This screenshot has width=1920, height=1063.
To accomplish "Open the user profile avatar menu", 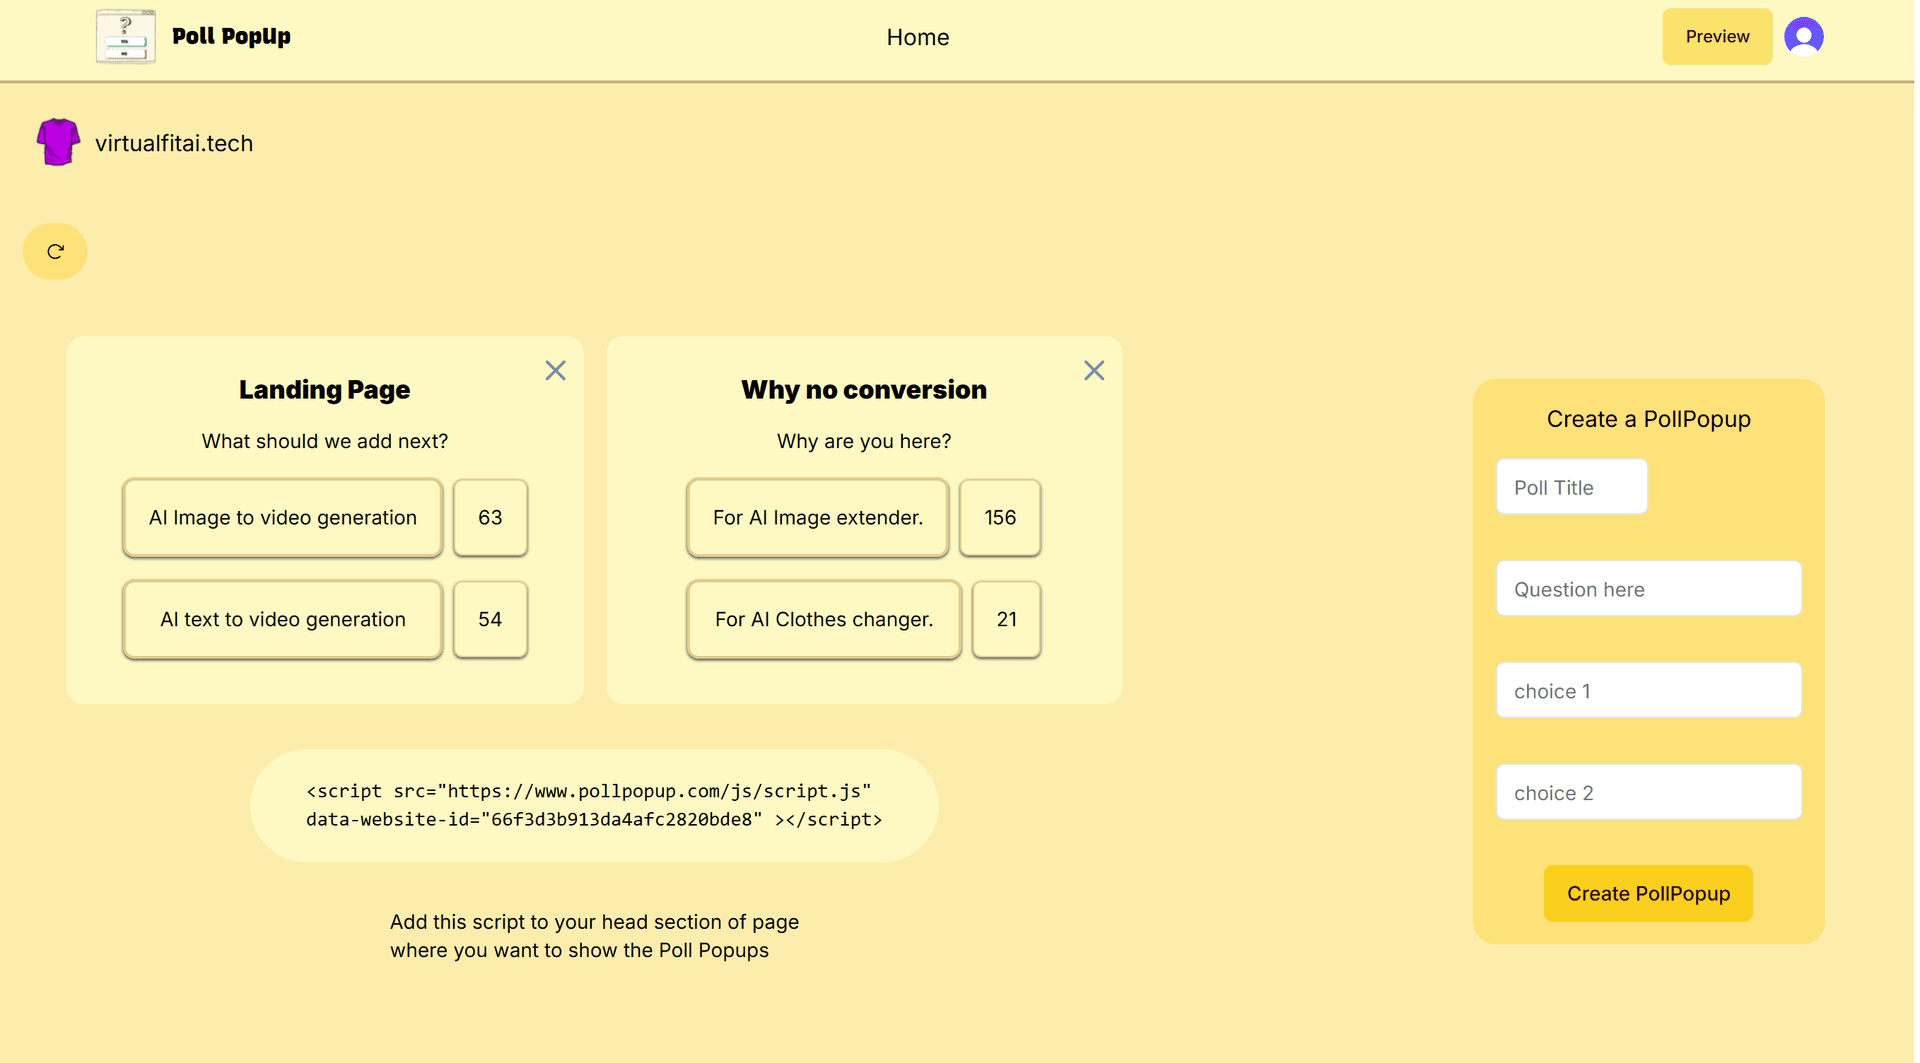I will point(1803,37).
